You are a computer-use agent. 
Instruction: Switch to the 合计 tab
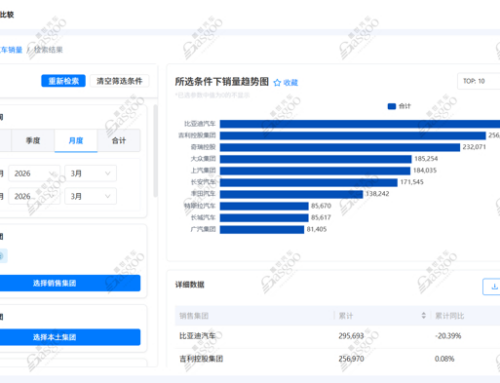pyautogui.click(x=119, y=141)
